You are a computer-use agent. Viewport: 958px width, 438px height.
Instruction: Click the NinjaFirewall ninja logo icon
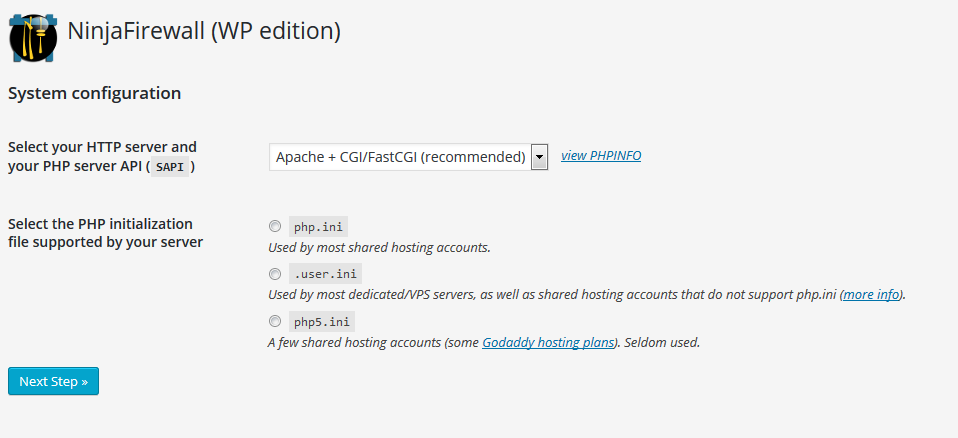click(33, 38)
